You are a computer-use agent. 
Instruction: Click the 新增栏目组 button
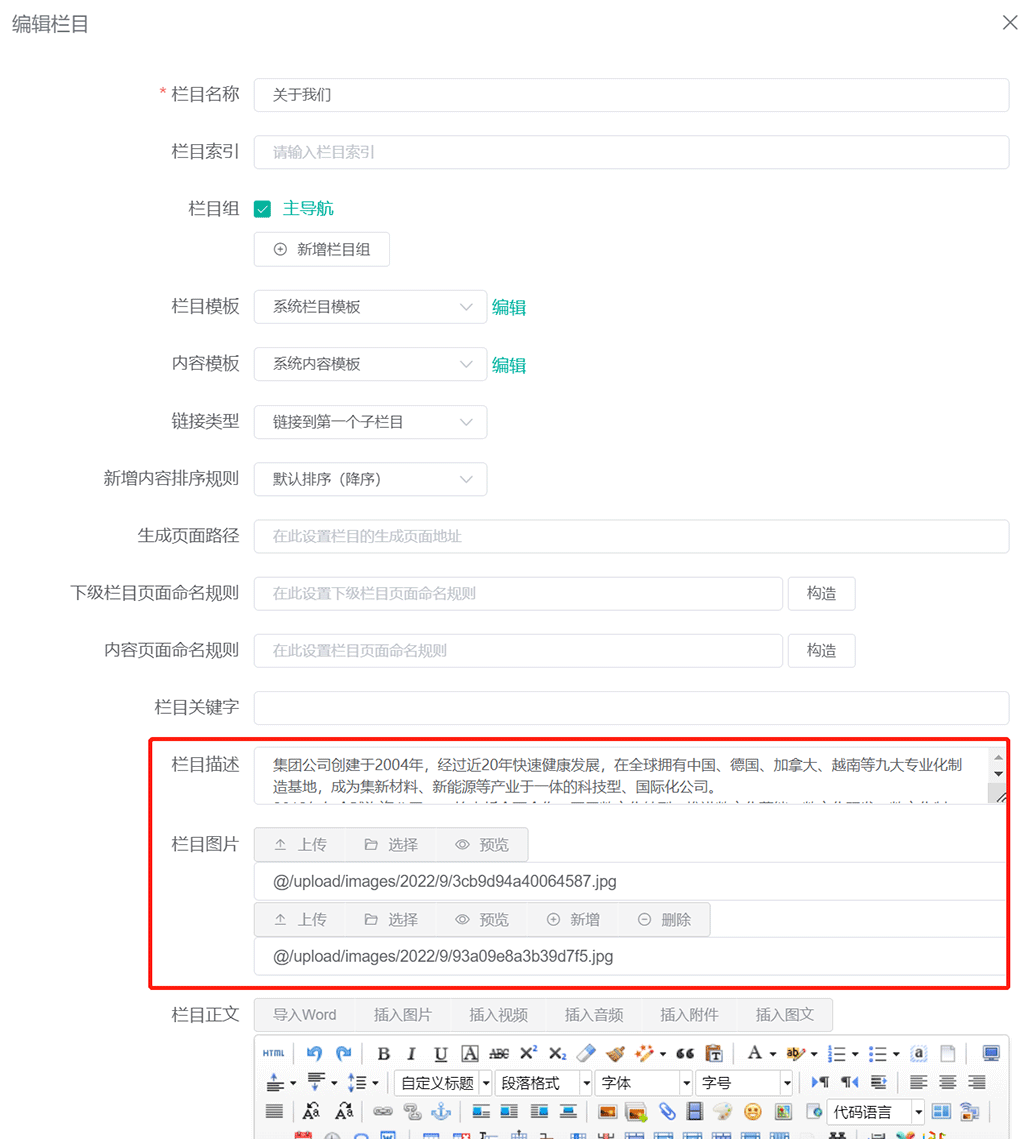[x=322, y=250]
